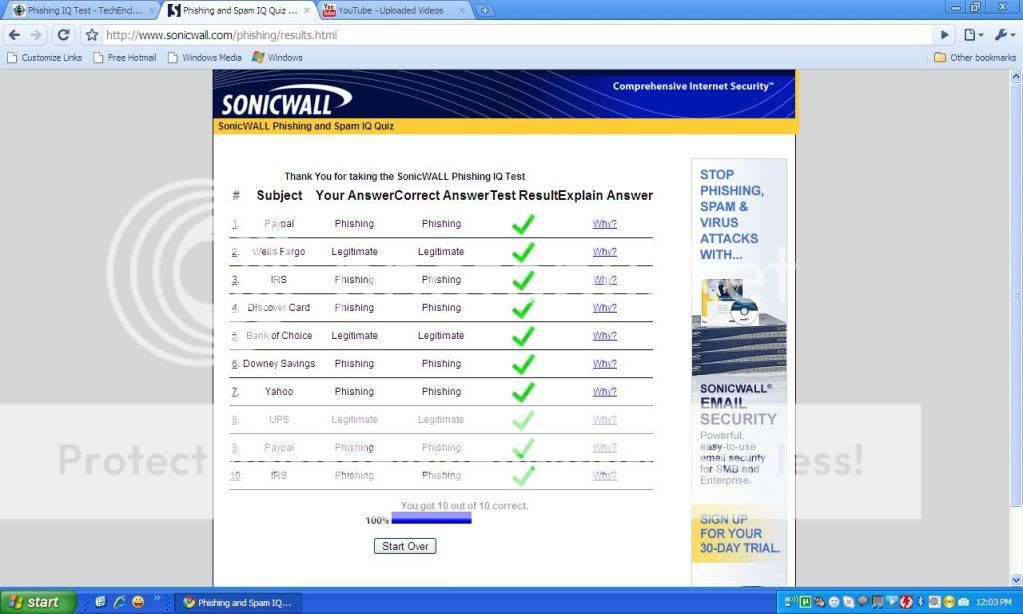
Task: Click the Bluetooth tray icon
Action: point(921,602)
